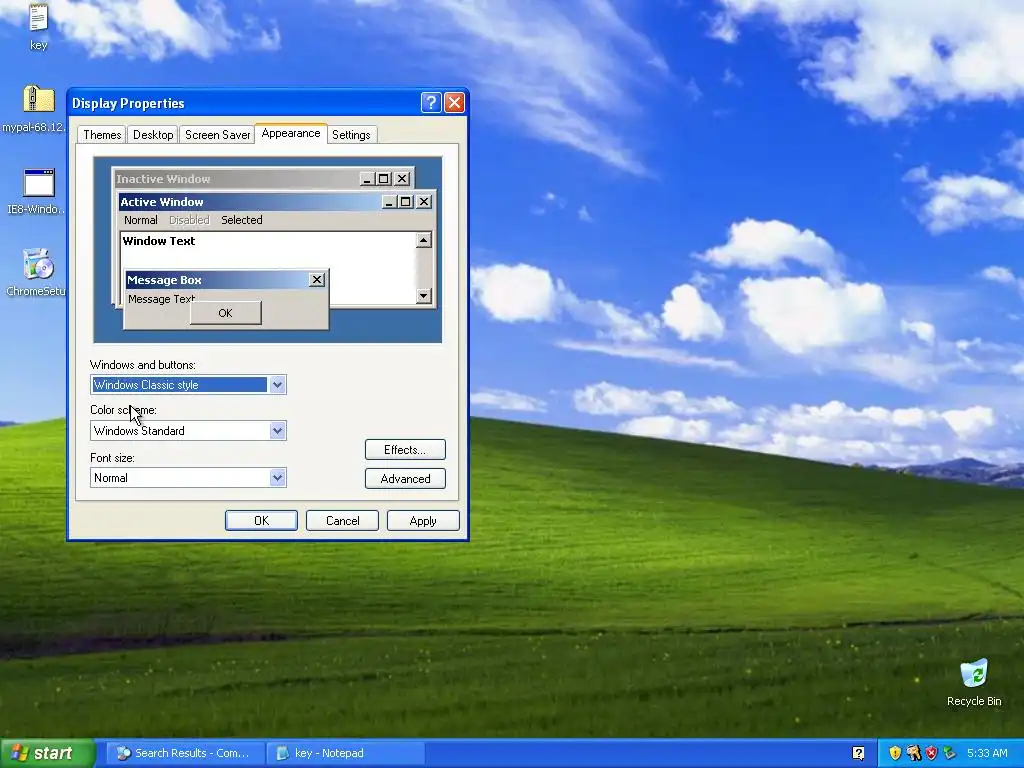Click the Inactive Window preview close icon
Image resolution: width=1024 pixels, height=768 pixels.
tap(402, 178)
